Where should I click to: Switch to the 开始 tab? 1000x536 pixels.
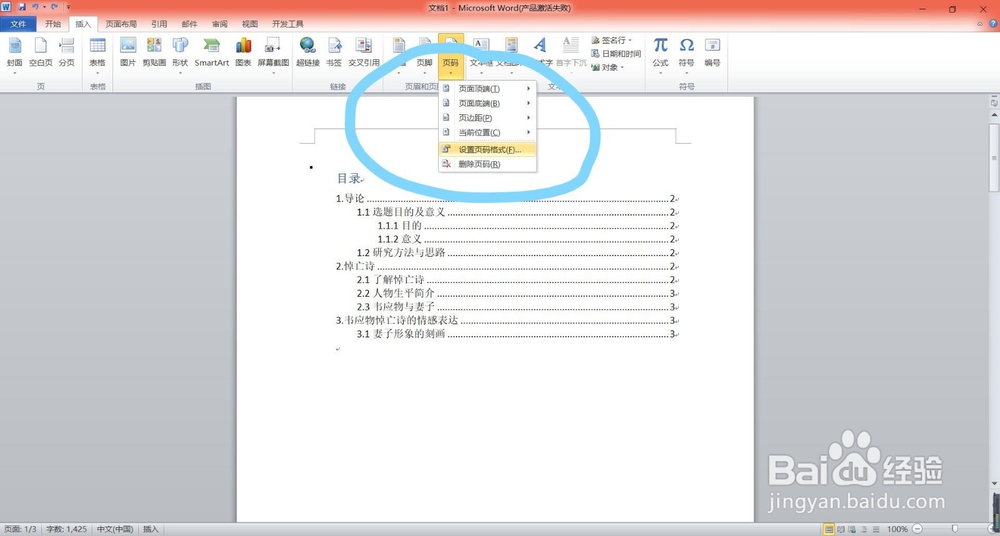(x=53, y=24)
